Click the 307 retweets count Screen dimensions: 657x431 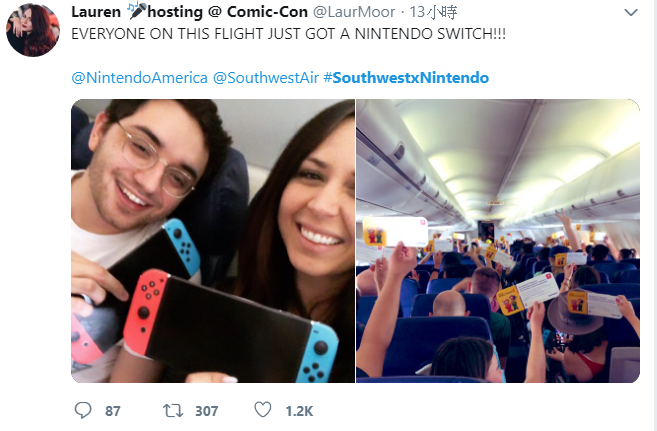[x=207, y=411]
